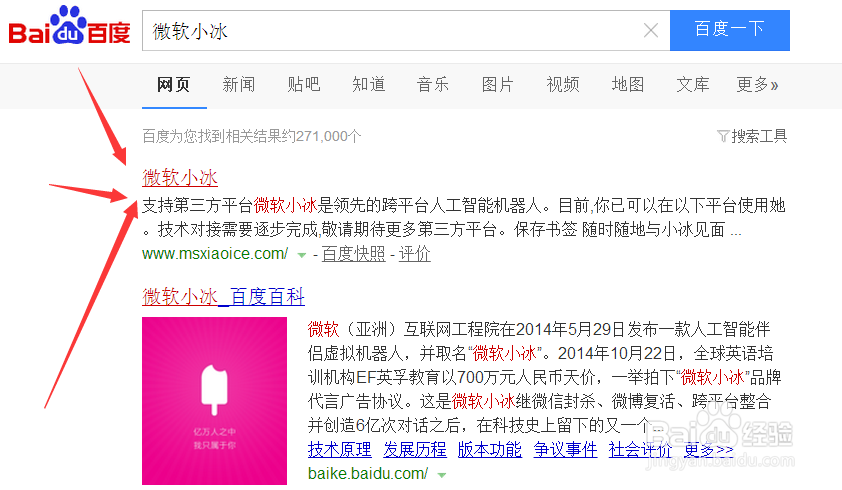Click the www.msxiaoice.com/ URL
Viewport: 842px width, 490px height.
pyautogui.click(x=215, y=254)
